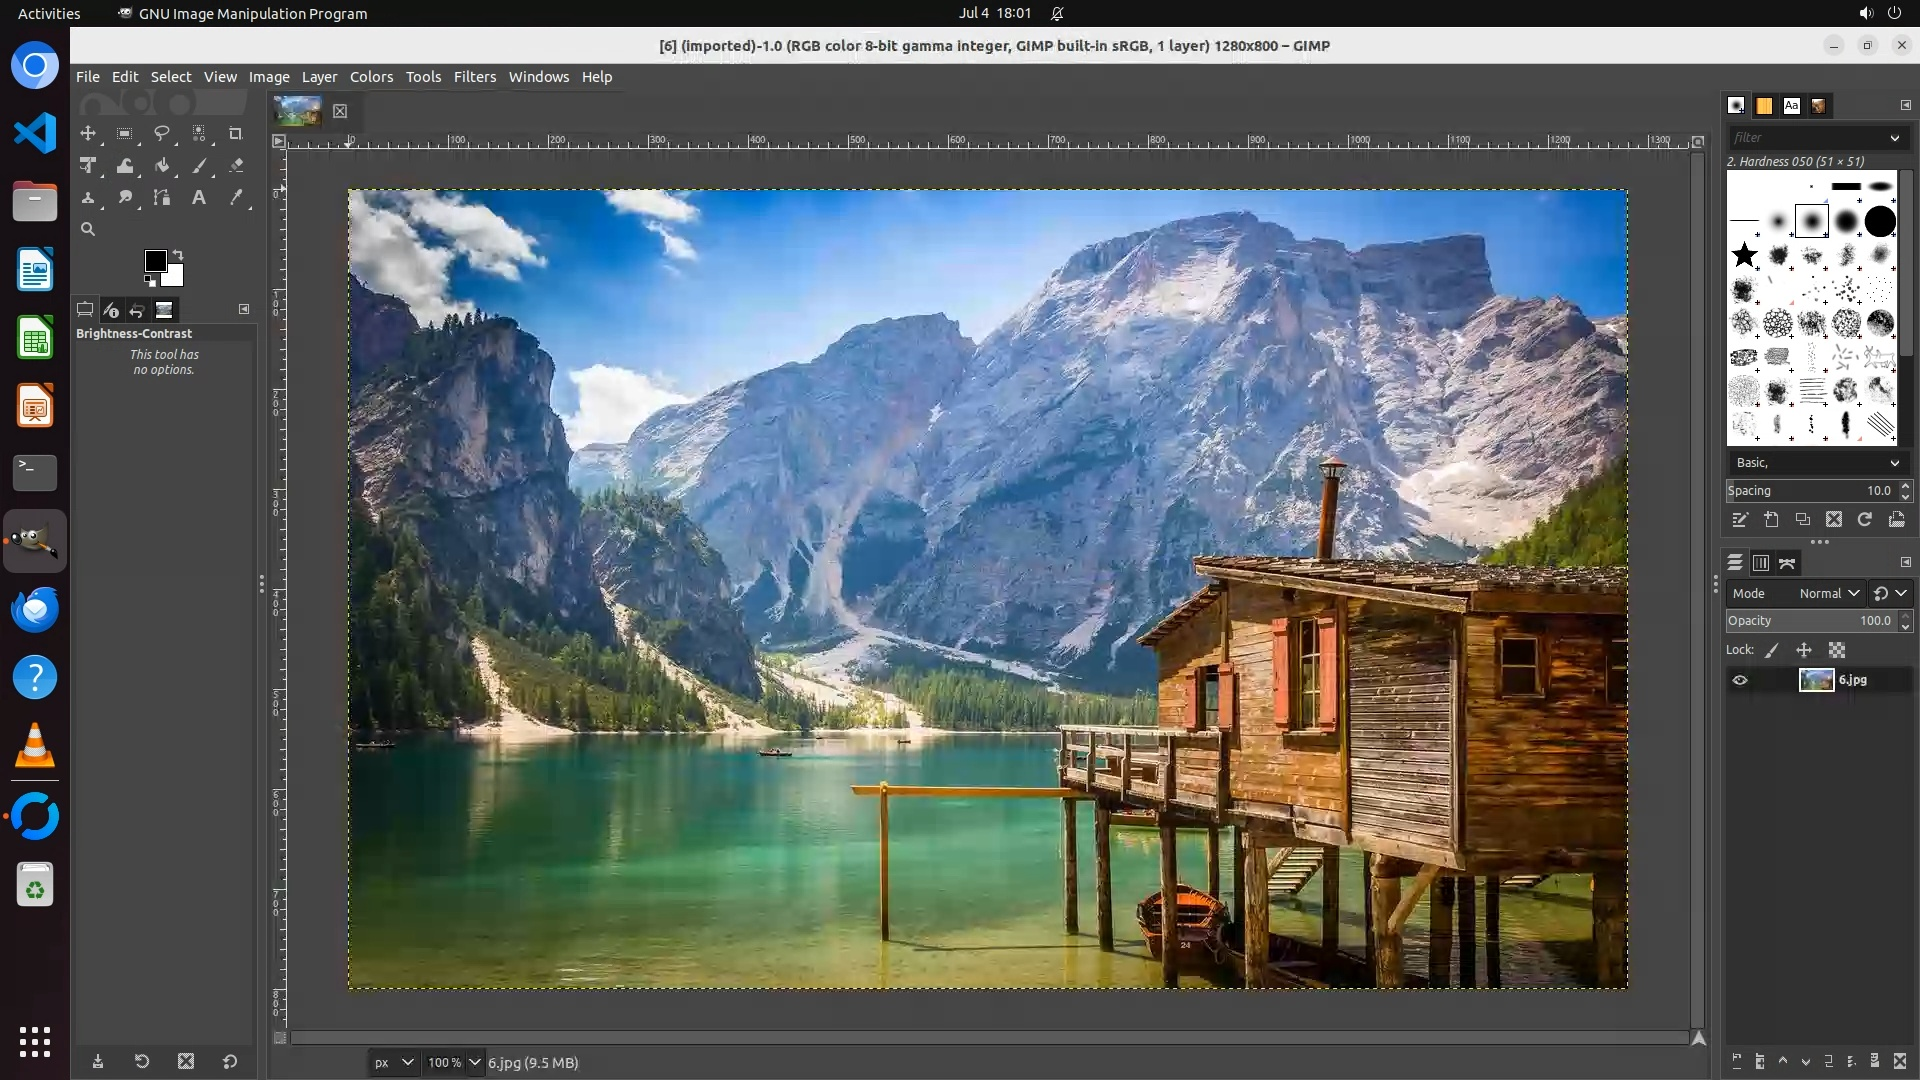Open the Filters menu
This screenshot has height=1080, width=1920.
(x=474, y=77)
